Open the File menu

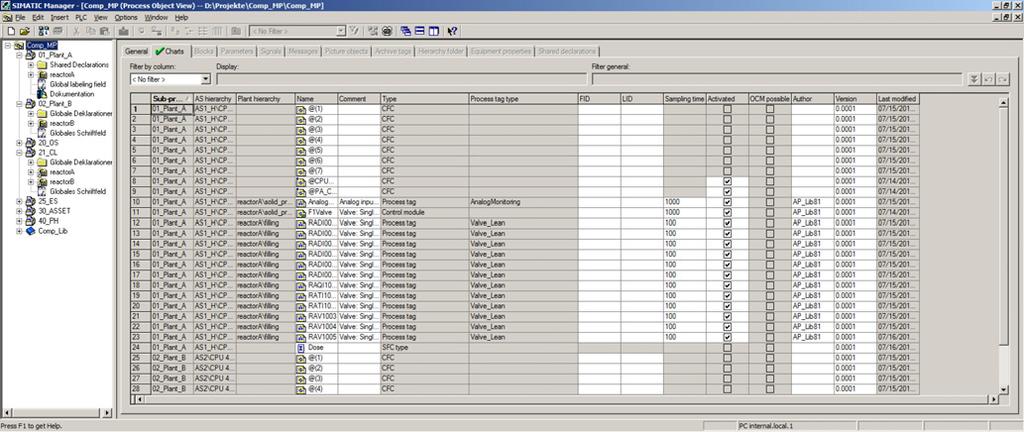[x=20, y=18]
